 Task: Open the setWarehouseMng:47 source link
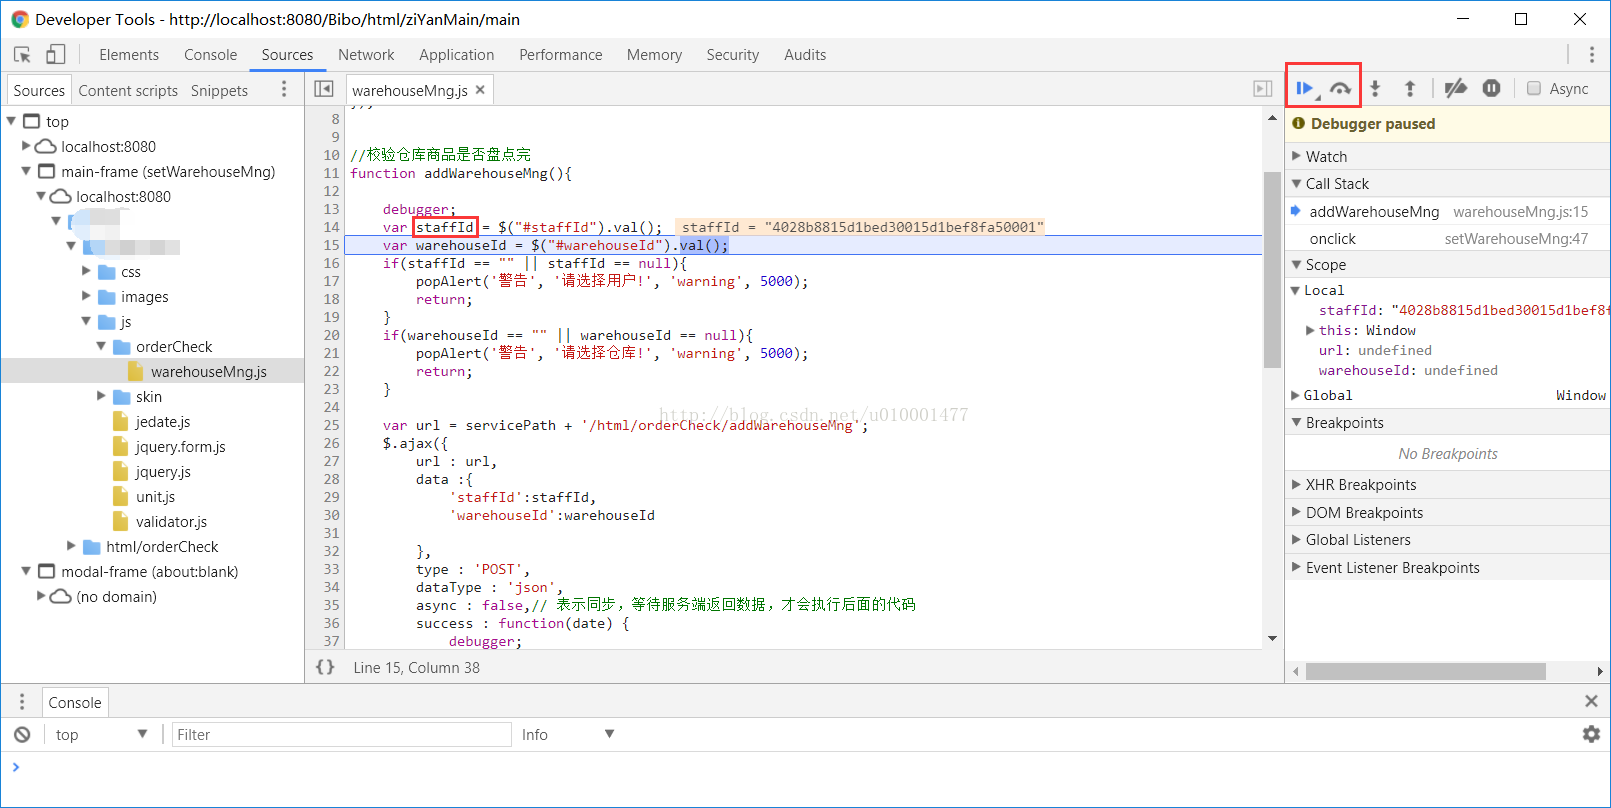[1516, 239]
